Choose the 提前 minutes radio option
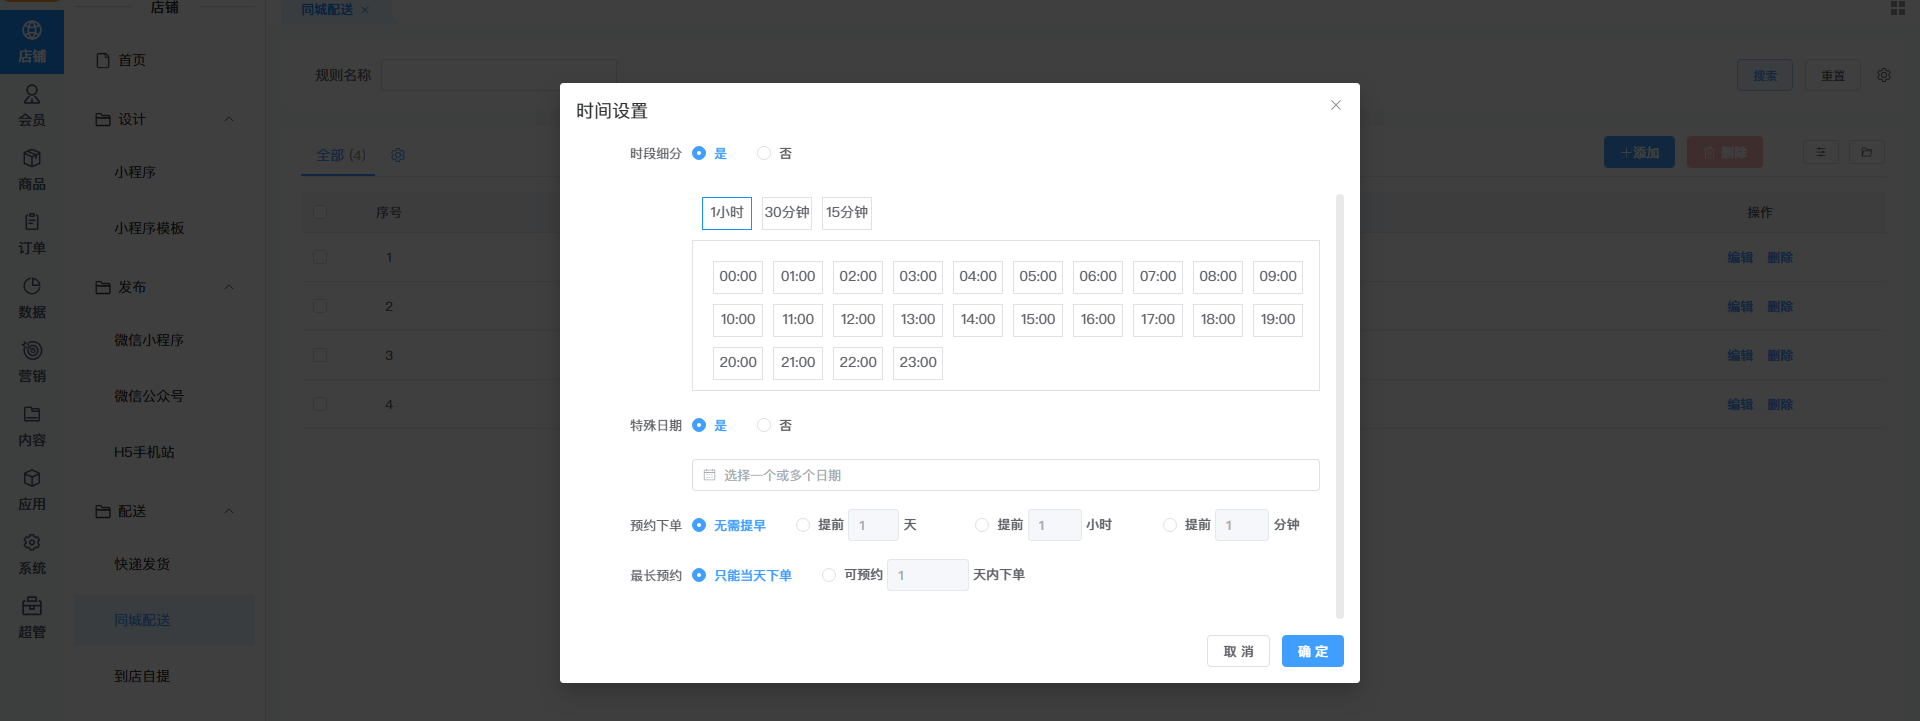The height and width of the screenshot is (721, 1920). click(1170, 525)
